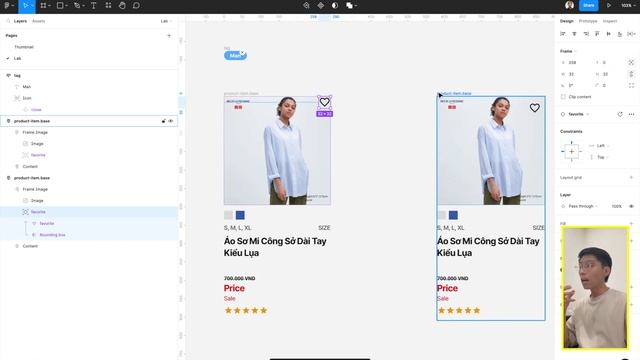
Task: Click the go to main component icon
Action: (620, 114)
